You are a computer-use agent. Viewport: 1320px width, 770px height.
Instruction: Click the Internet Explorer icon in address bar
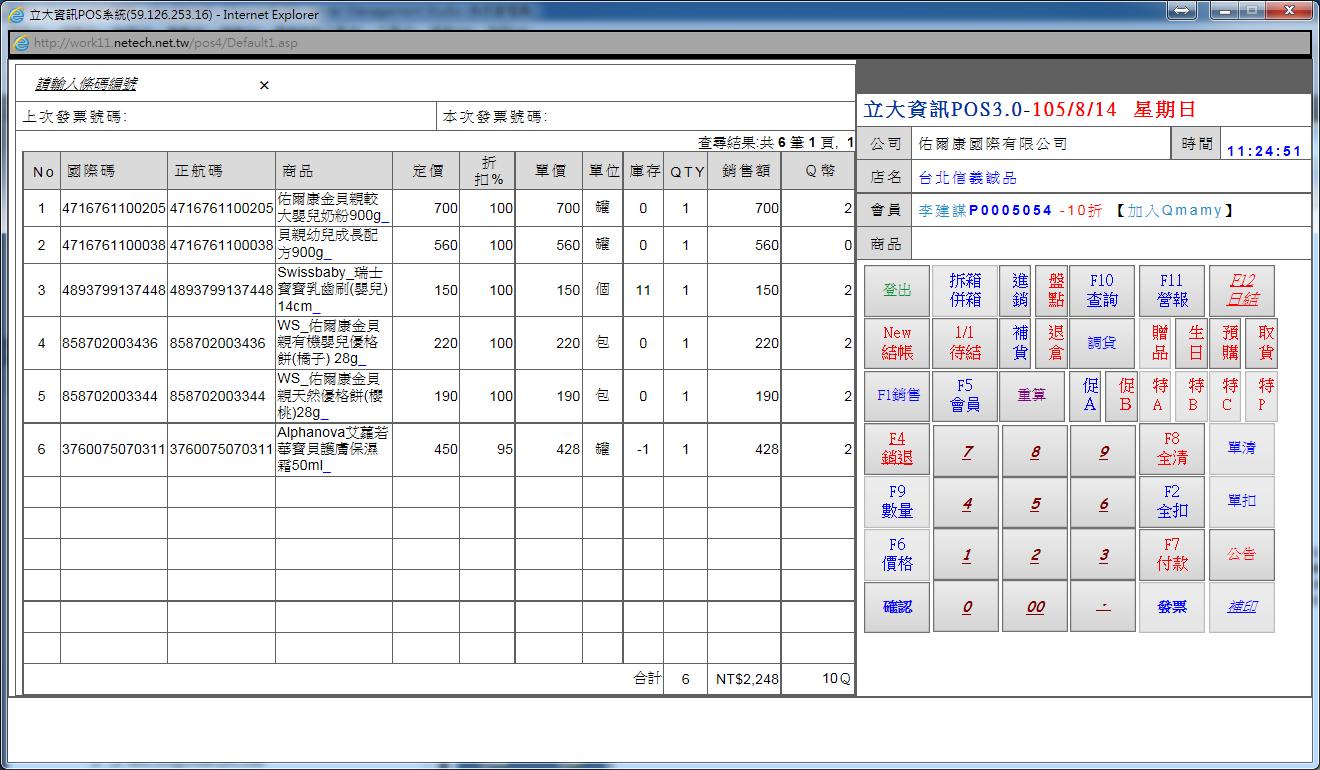(21, 44)
